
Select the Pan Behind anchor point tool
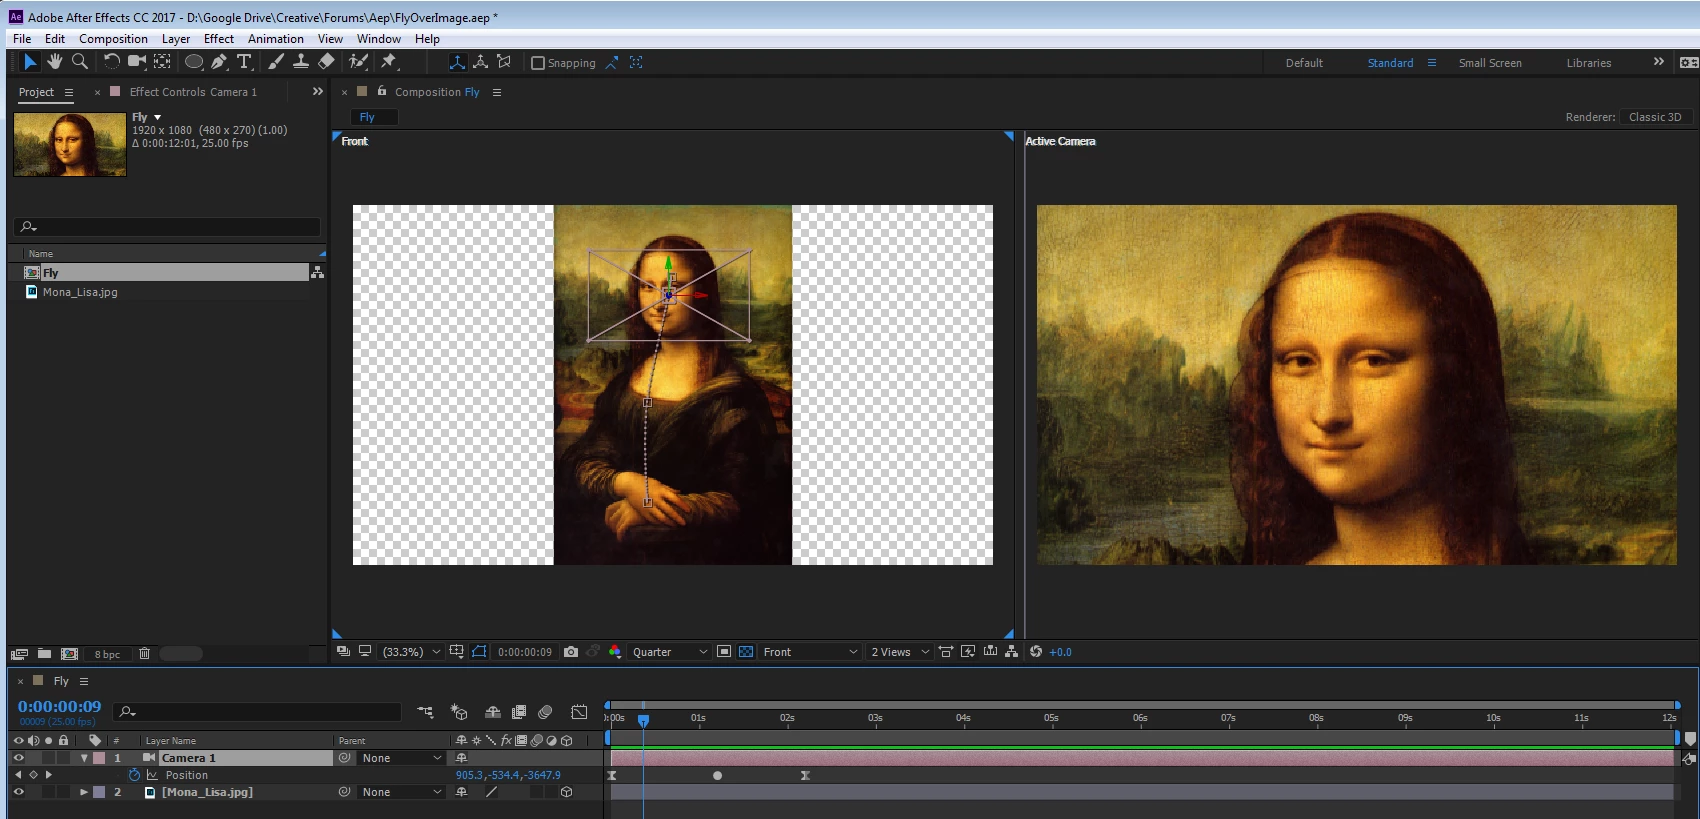(162, 62)
